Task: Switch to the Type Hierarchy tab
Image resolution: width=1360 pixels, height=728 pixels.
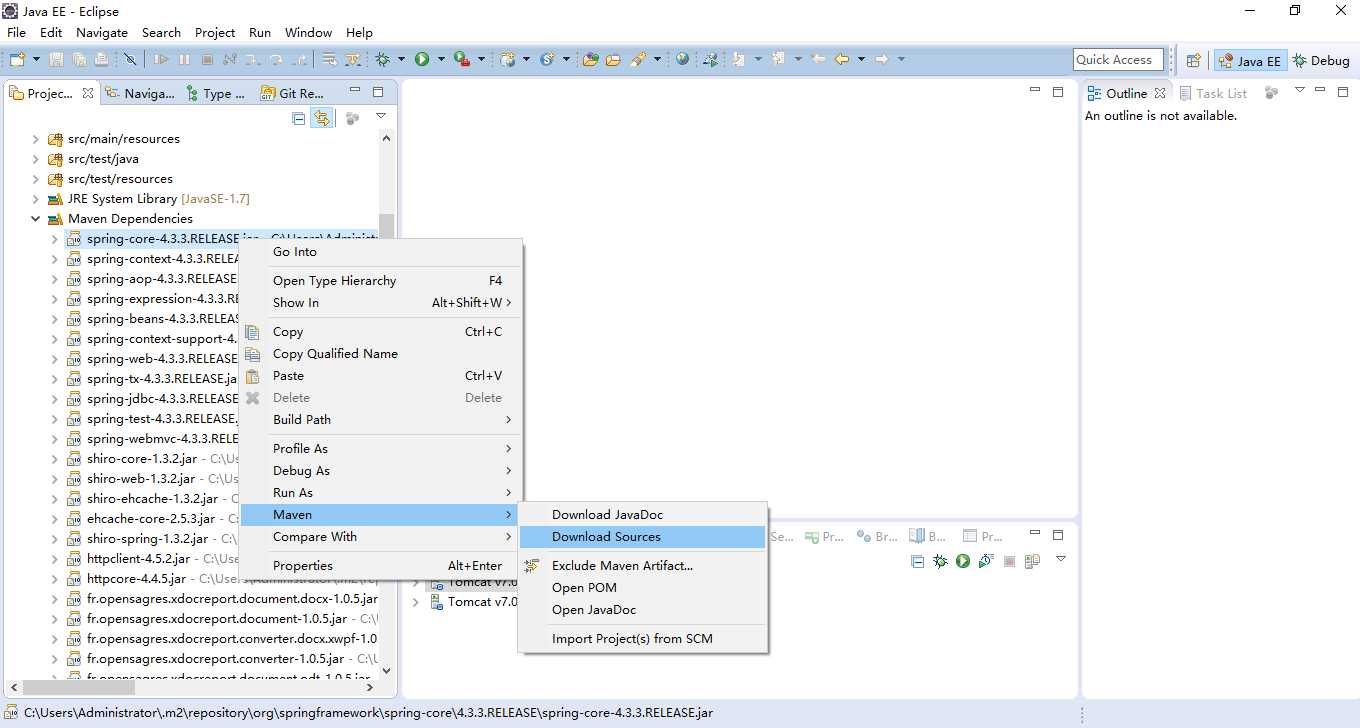Action: 214,93
